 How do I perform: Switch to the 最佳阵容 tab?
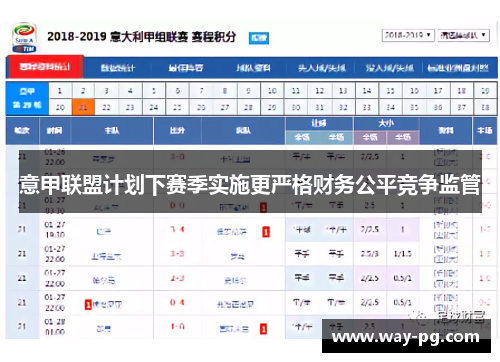186,68
